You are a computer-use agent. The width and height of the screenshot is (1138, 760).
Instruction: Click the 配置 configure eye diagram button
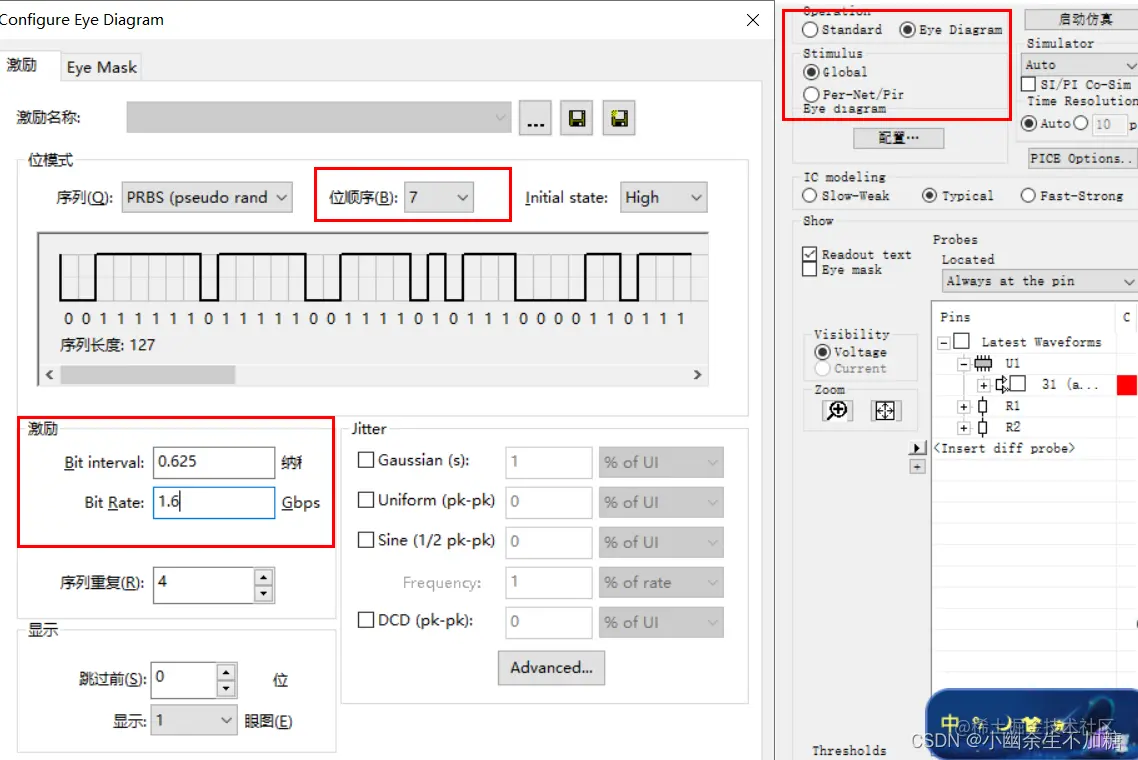pos(898,138)
